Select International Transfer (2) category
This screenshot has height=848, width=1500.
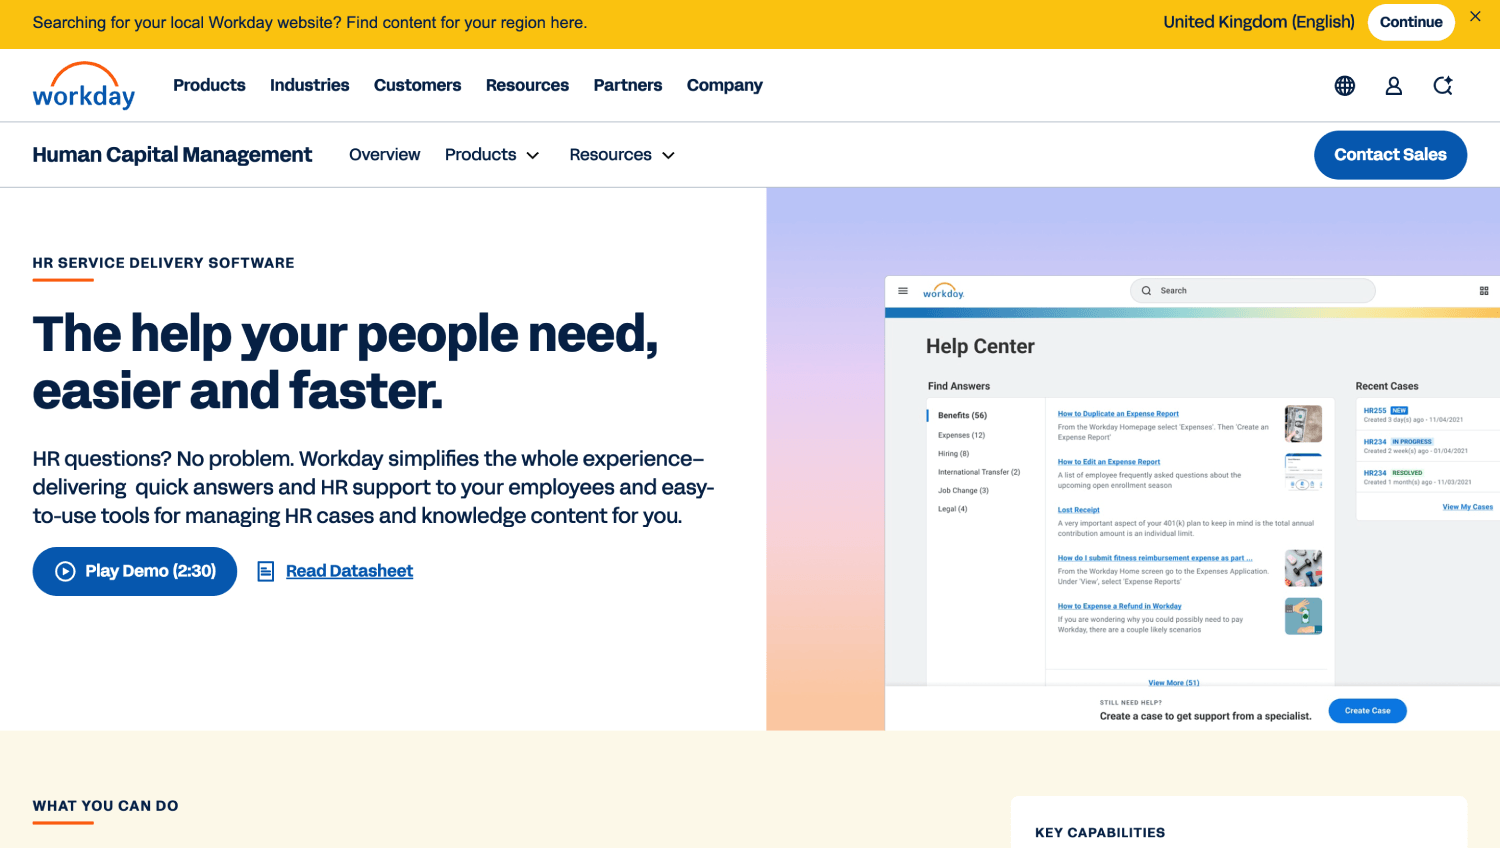coord(979,472)
